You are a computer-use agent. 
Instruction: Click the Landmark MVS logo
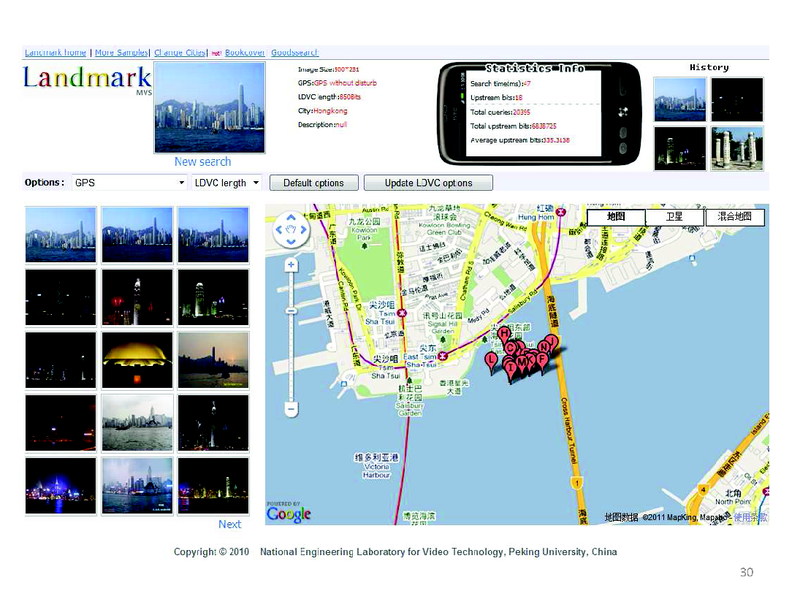[x=87, y=79]
